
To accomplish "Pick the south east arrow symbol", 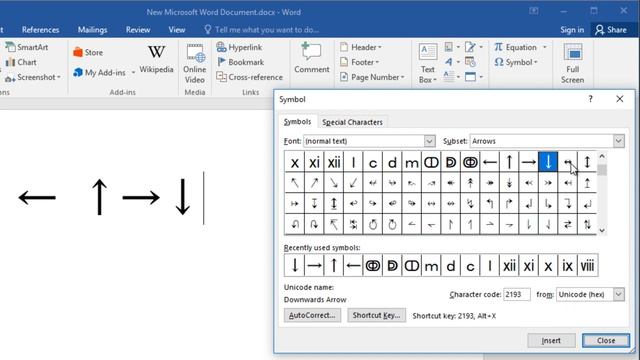I will click(x=334, y=182).
